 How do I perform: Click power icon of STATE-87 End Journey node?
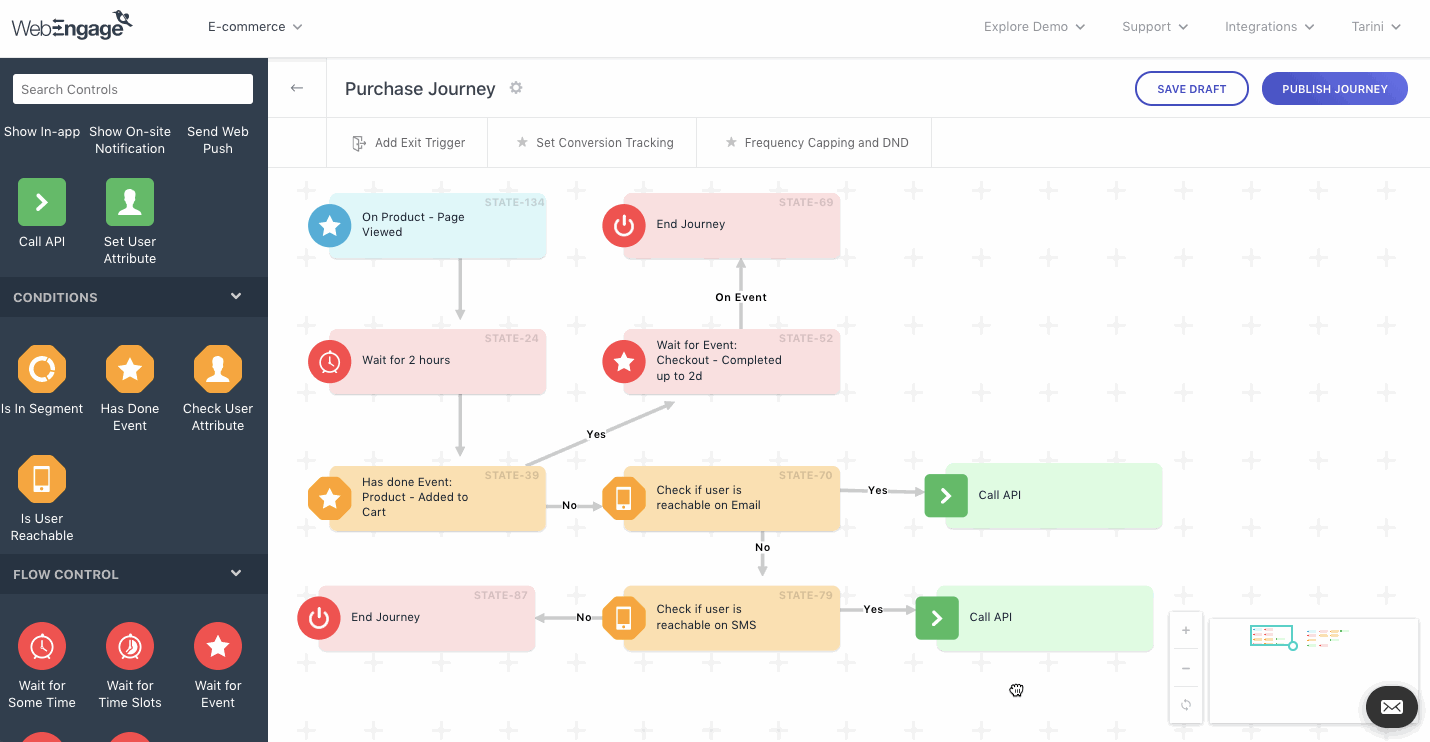pos(319,618)
